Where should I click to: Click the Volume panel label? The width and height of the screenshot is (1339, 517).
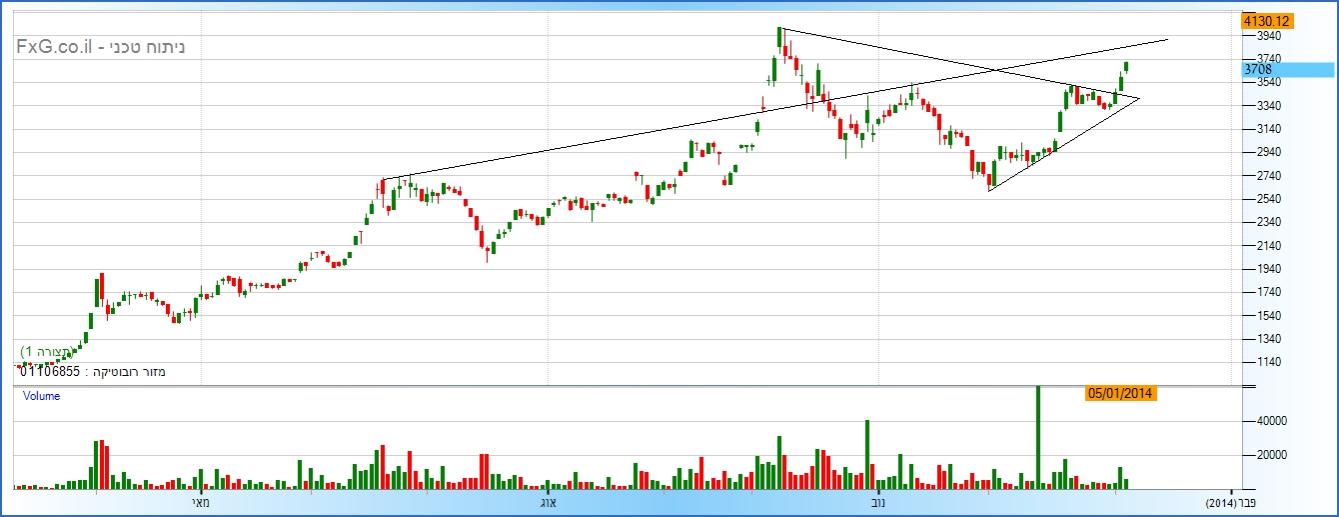tap(41, 396)
